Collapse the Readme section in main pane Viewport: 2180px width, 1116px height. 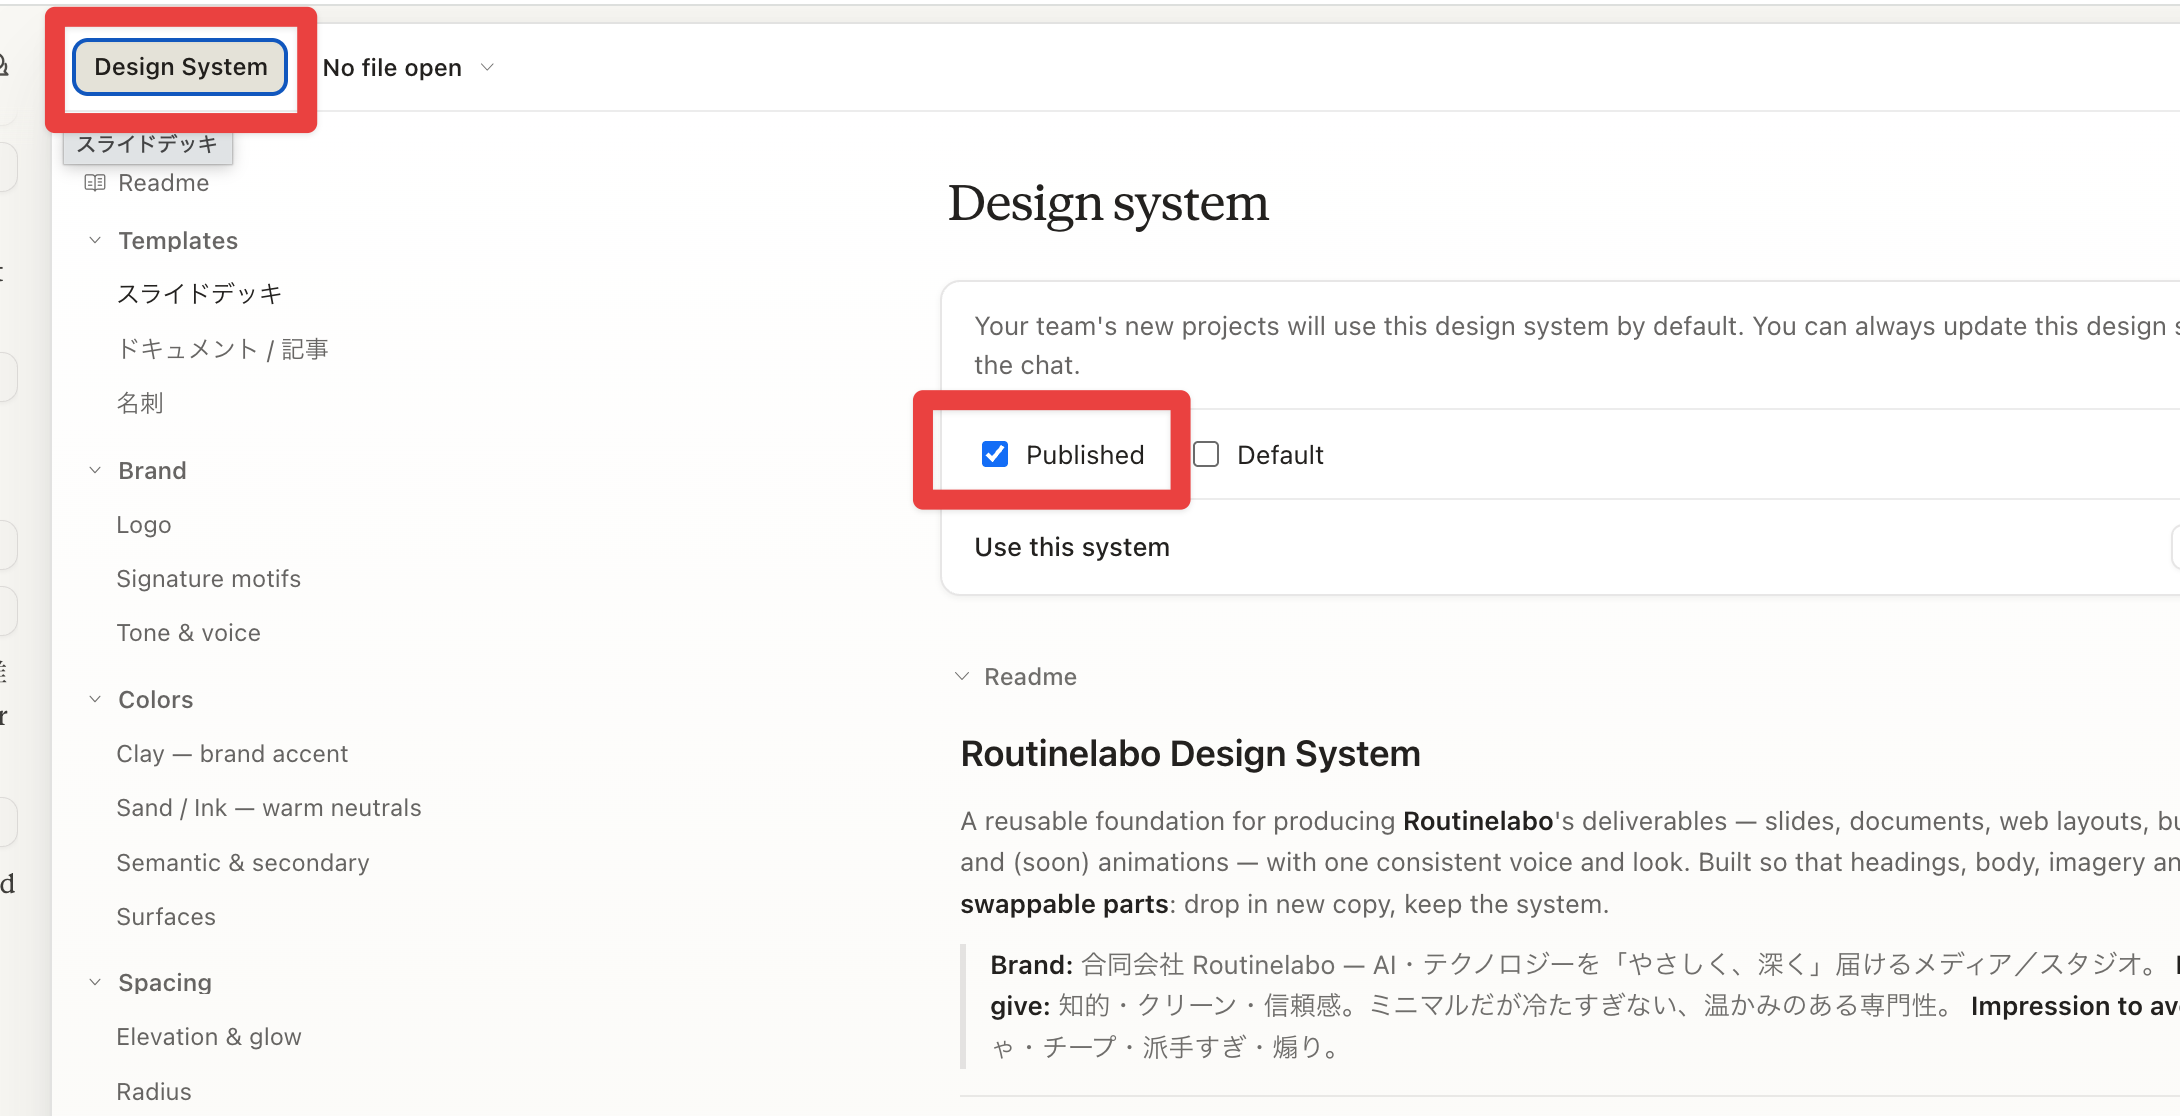[962, 676]
